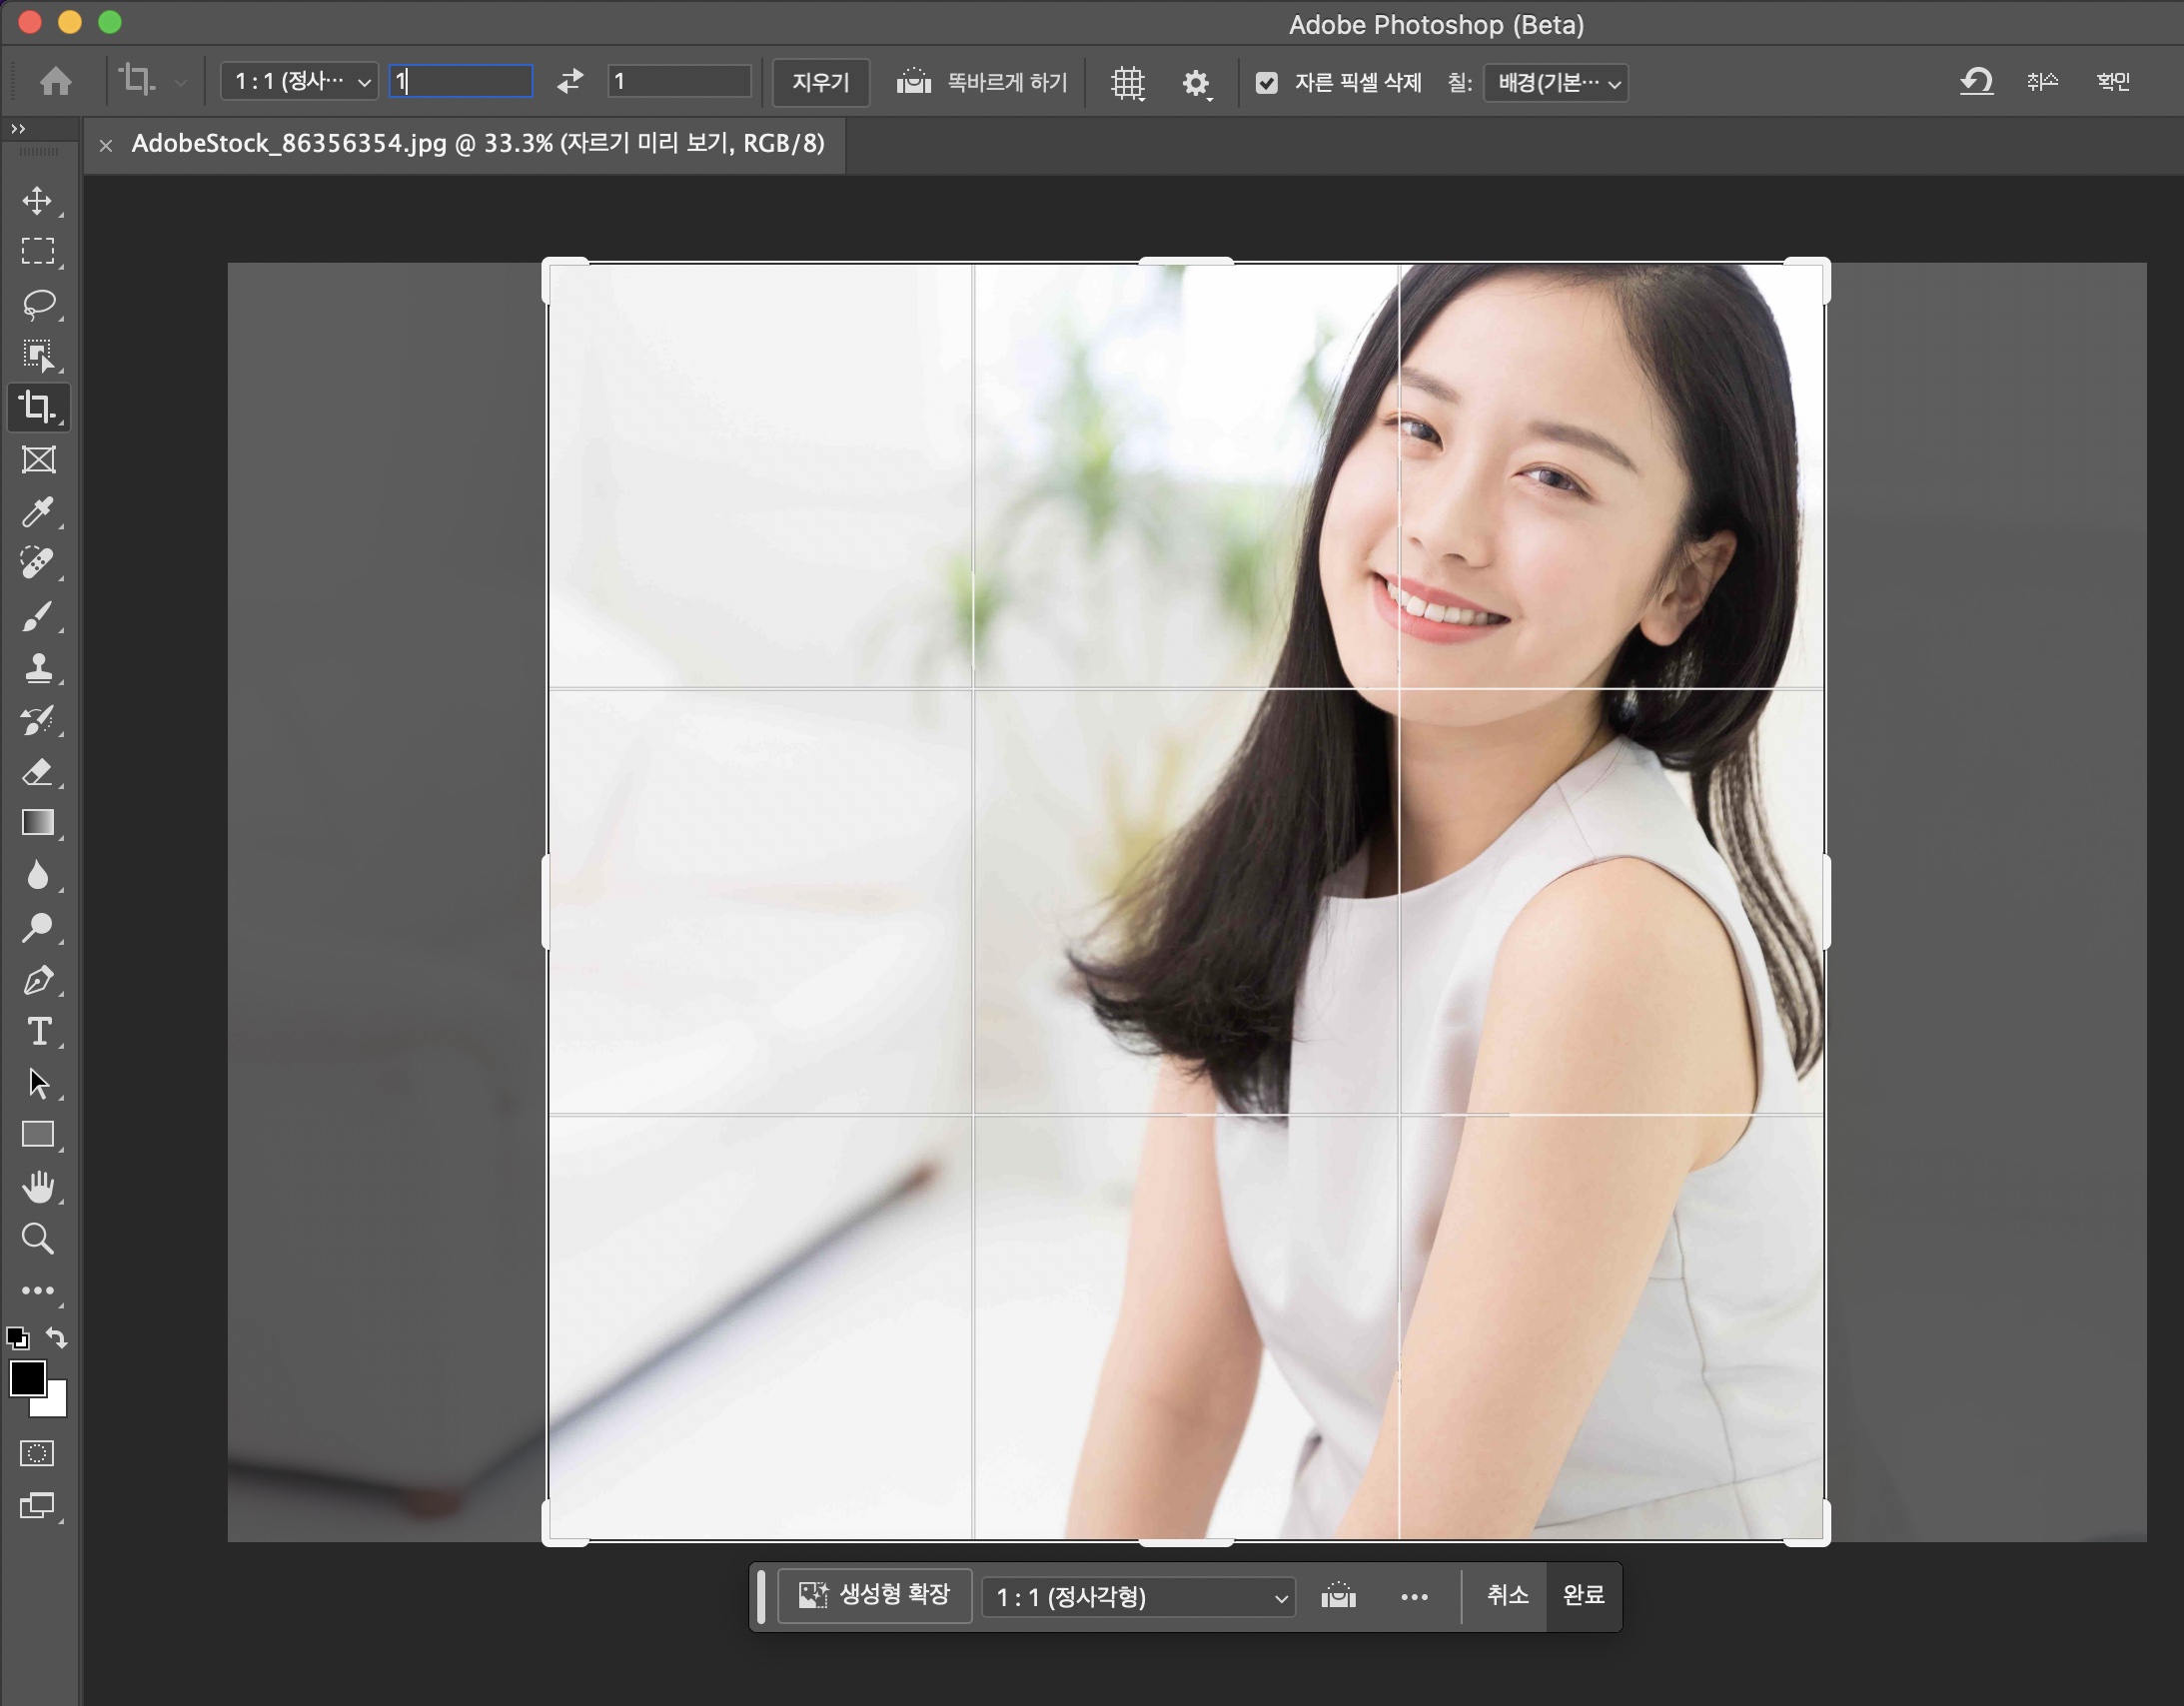Expand the 칠 배경 fill dropdown

point(1555,82)
